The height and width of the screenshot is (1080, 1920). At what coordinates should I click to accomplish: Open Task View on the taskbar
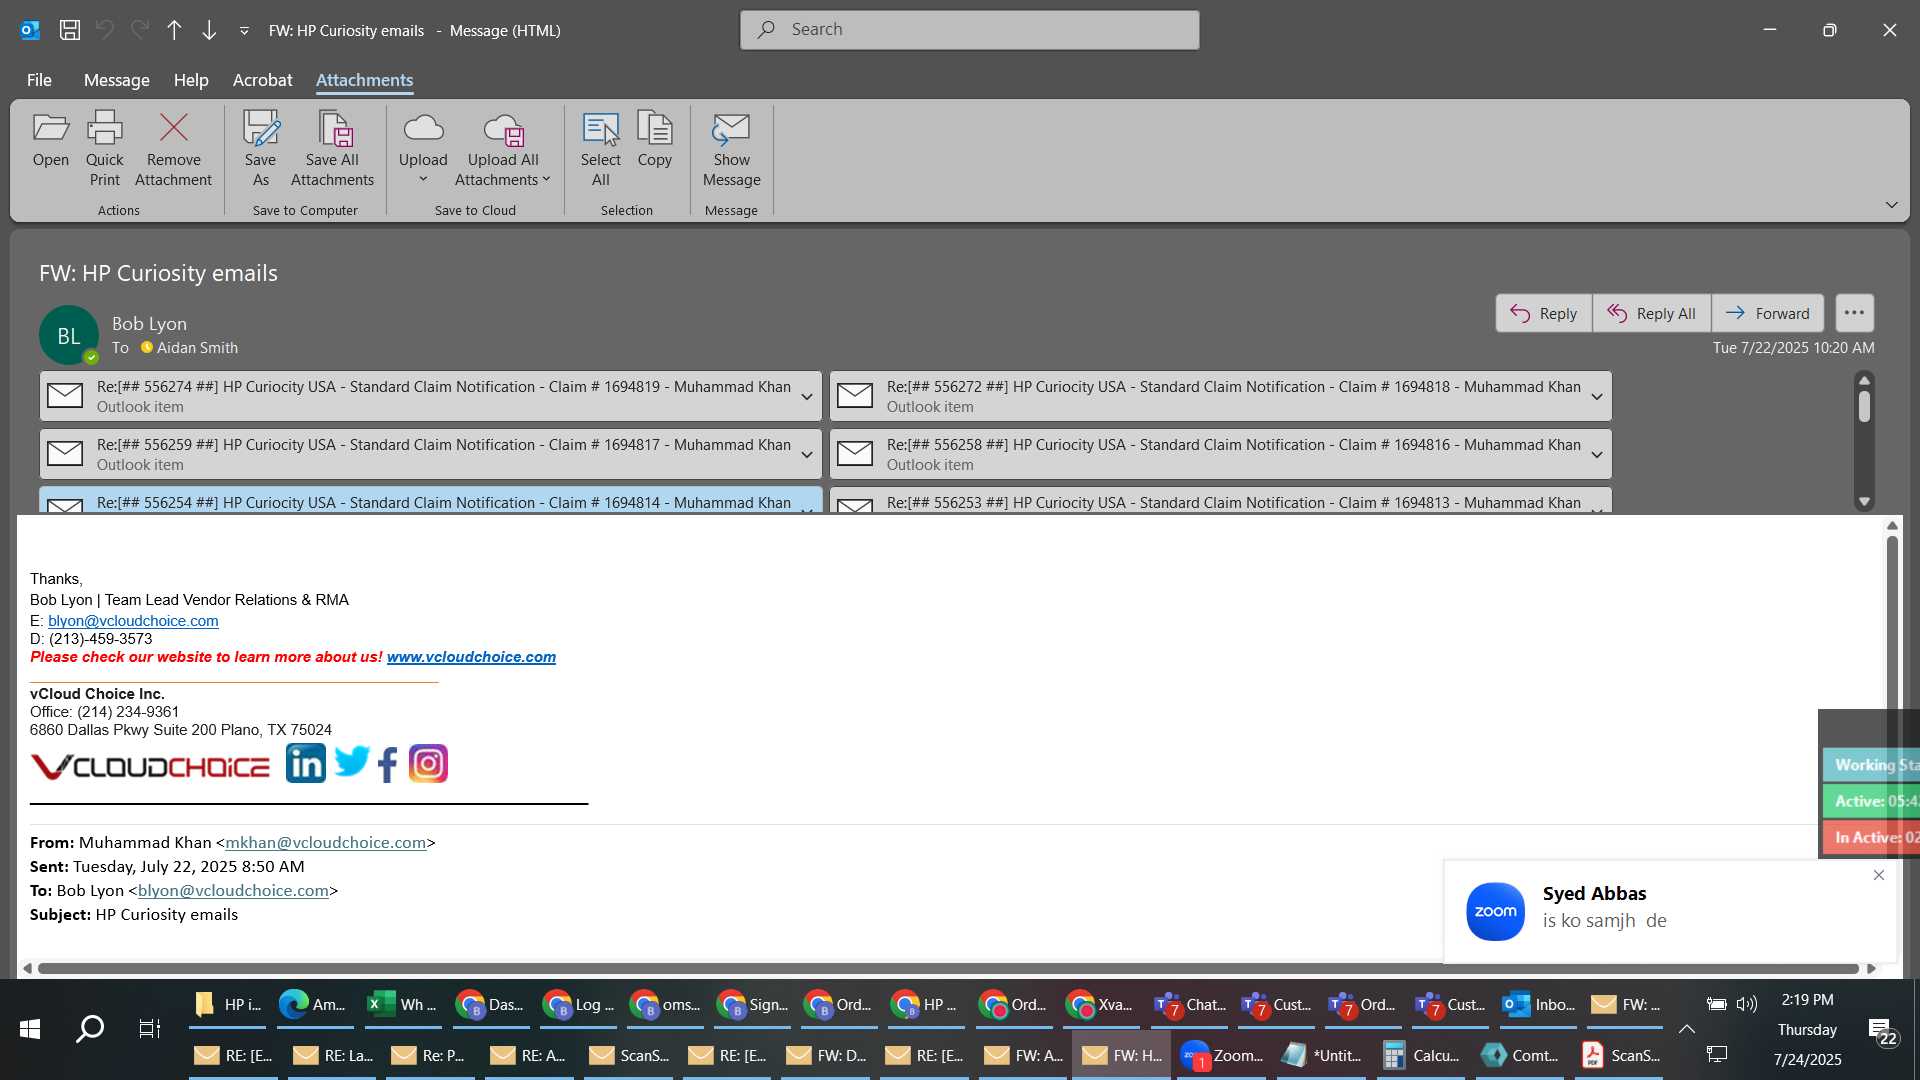[x=149, y=1029]
